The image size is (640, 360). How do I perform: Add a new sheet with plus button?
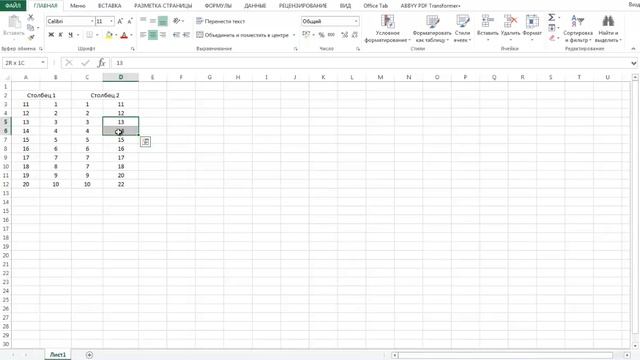(89, 355)
